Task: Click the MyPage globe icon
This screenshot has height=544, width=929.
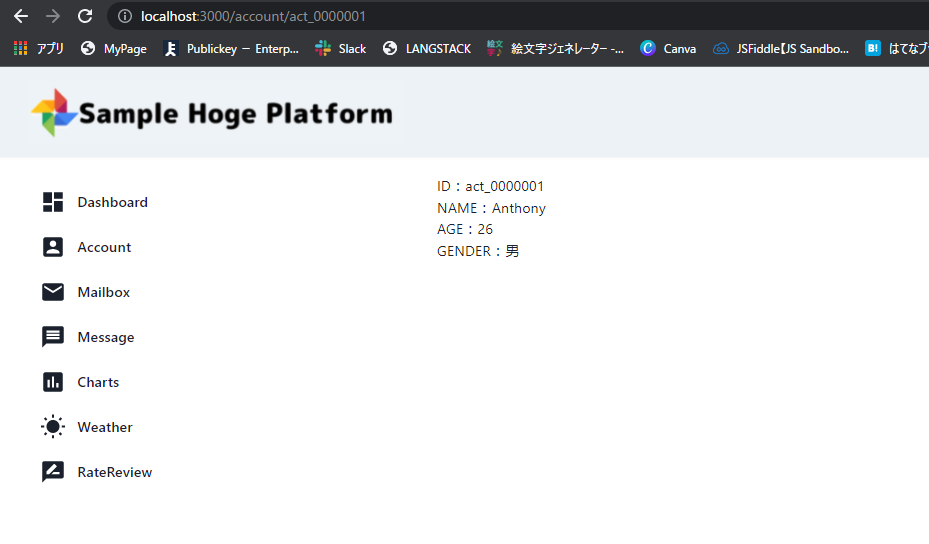Action: tap(88, 49)
